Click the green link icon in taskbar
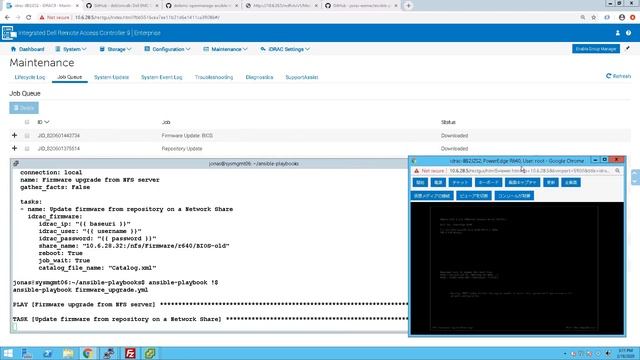The image size is (640, 360). [150, 353]
